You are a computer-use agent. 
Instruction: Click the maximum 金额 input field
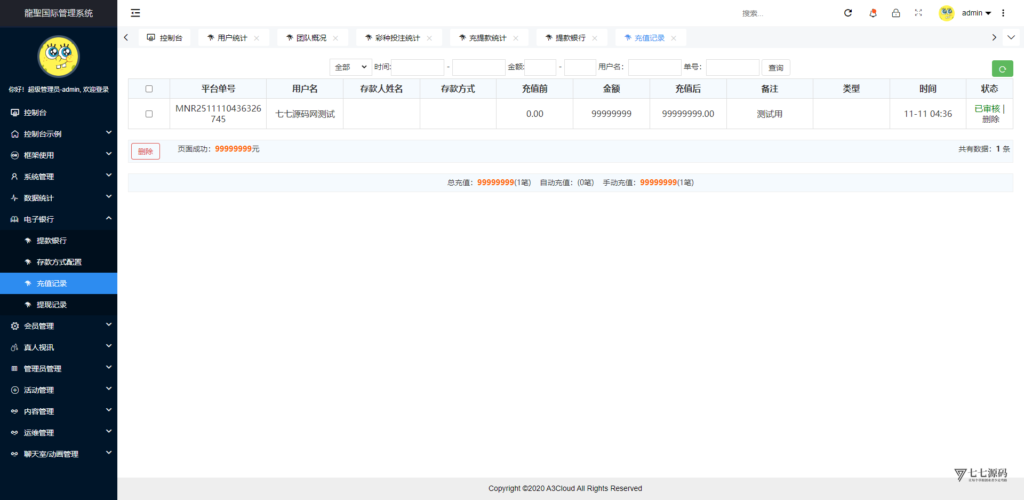point(581,67)
